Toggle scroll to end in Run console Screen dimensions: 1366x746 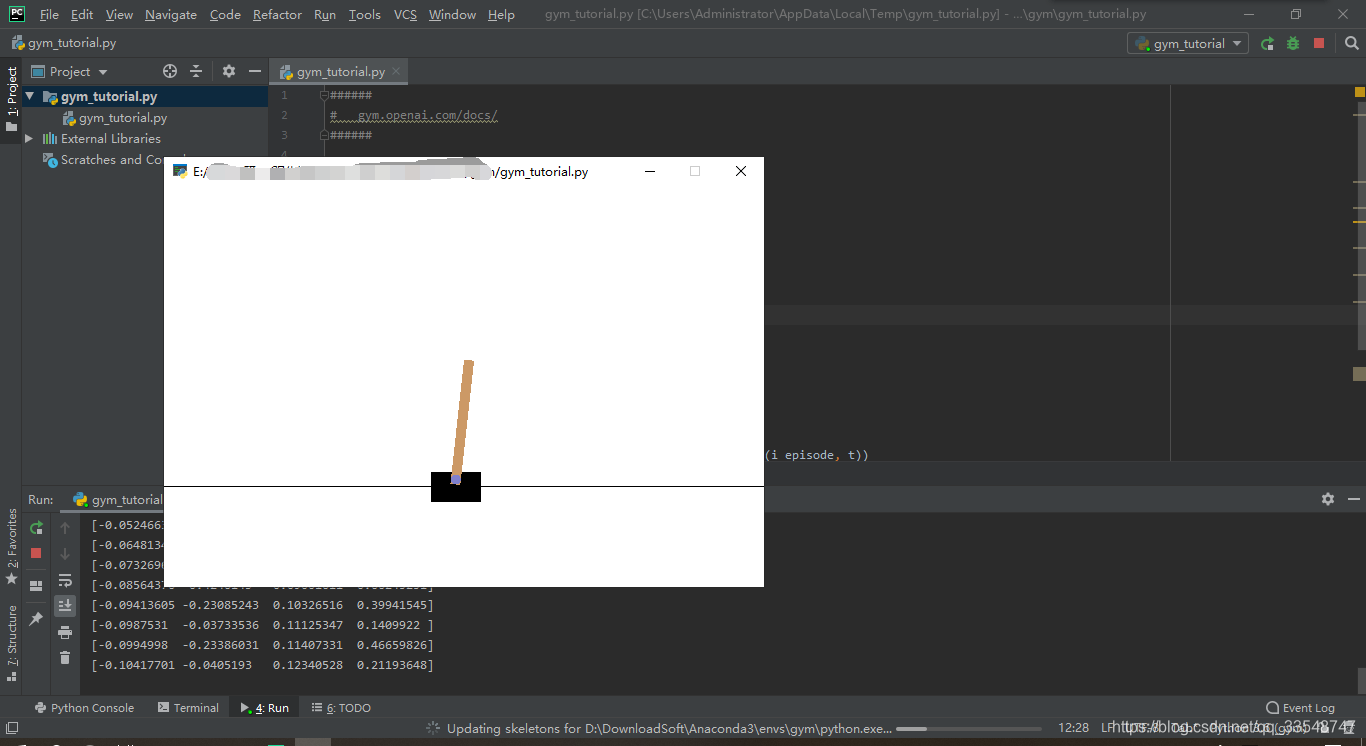[x=65, y=605]
